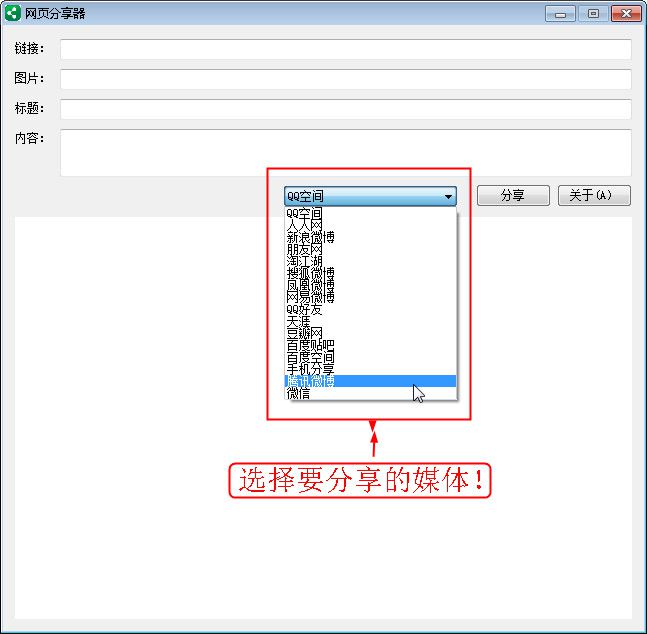This screenshot has height=634, width=647.
Task: Choose 人人网 in the media list
Action: pos(370,225)
